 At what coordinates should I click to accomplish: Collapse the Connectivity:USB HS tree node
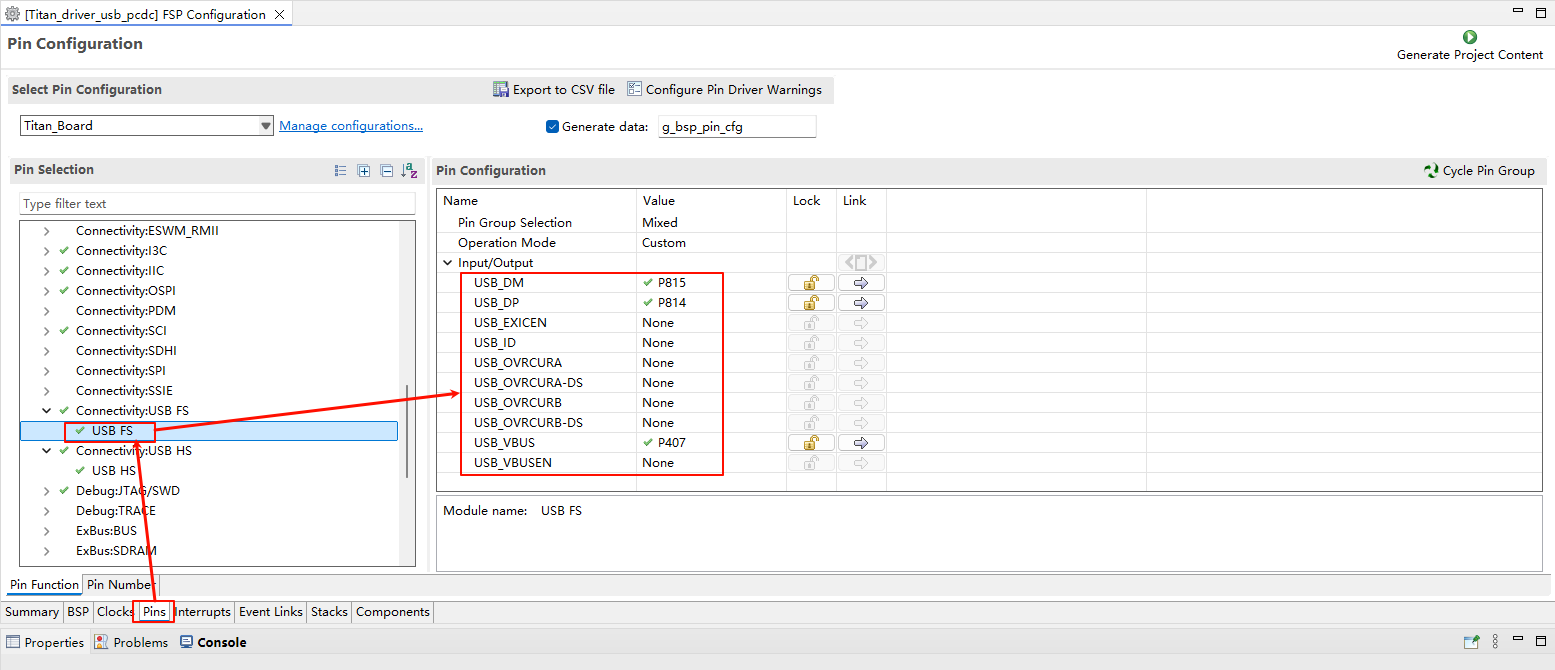click(x=46, y=451)
